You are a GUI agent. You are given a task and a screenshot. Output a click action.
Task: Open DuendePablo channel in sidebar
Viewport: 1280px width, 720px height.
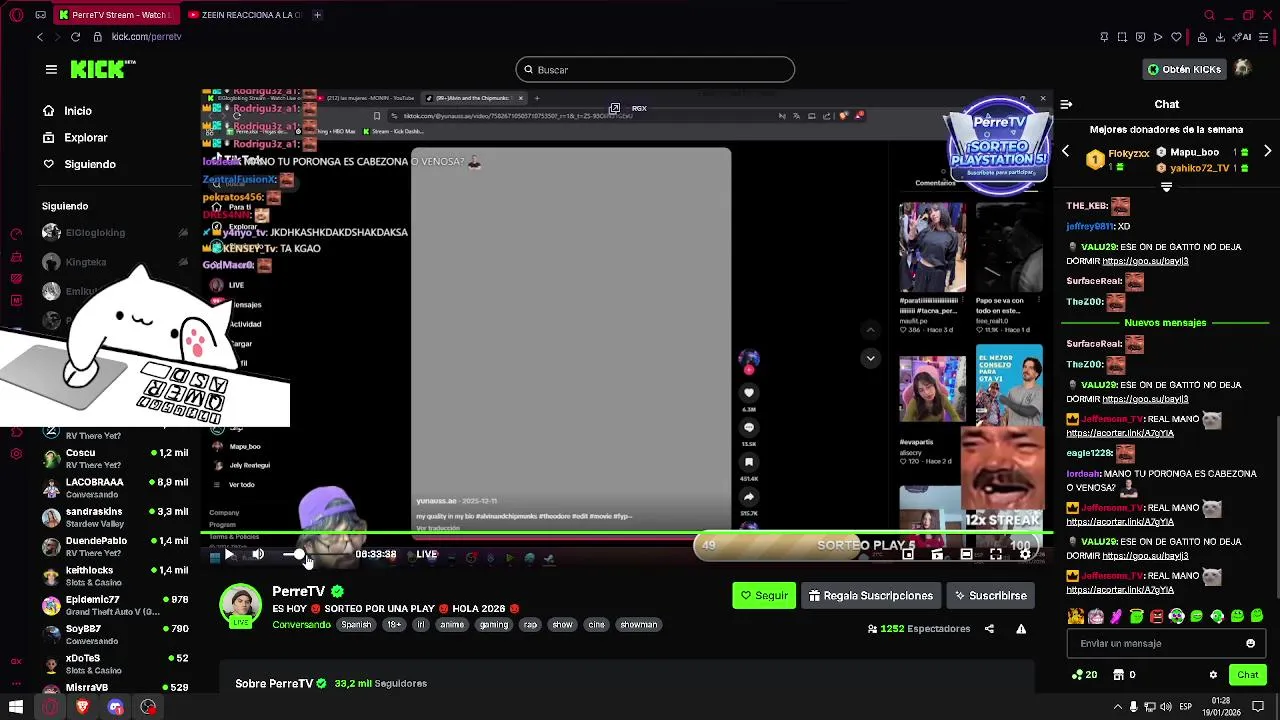(115, 546)
